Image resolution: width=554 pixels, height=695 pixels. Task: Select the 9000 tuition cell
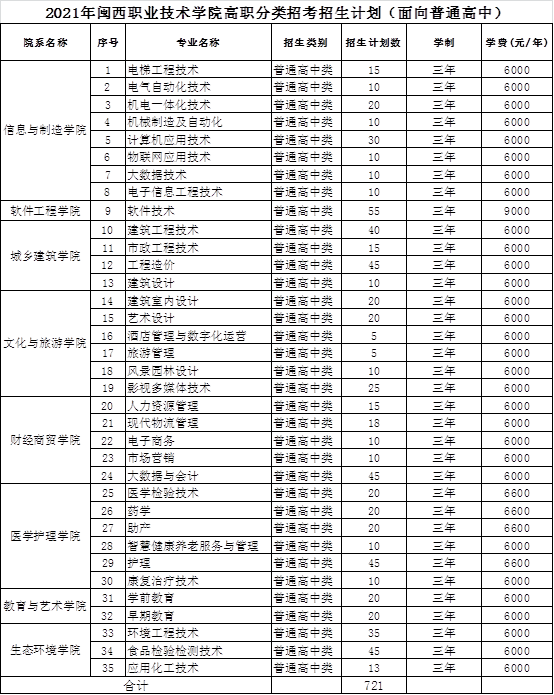tap(517, 211)
